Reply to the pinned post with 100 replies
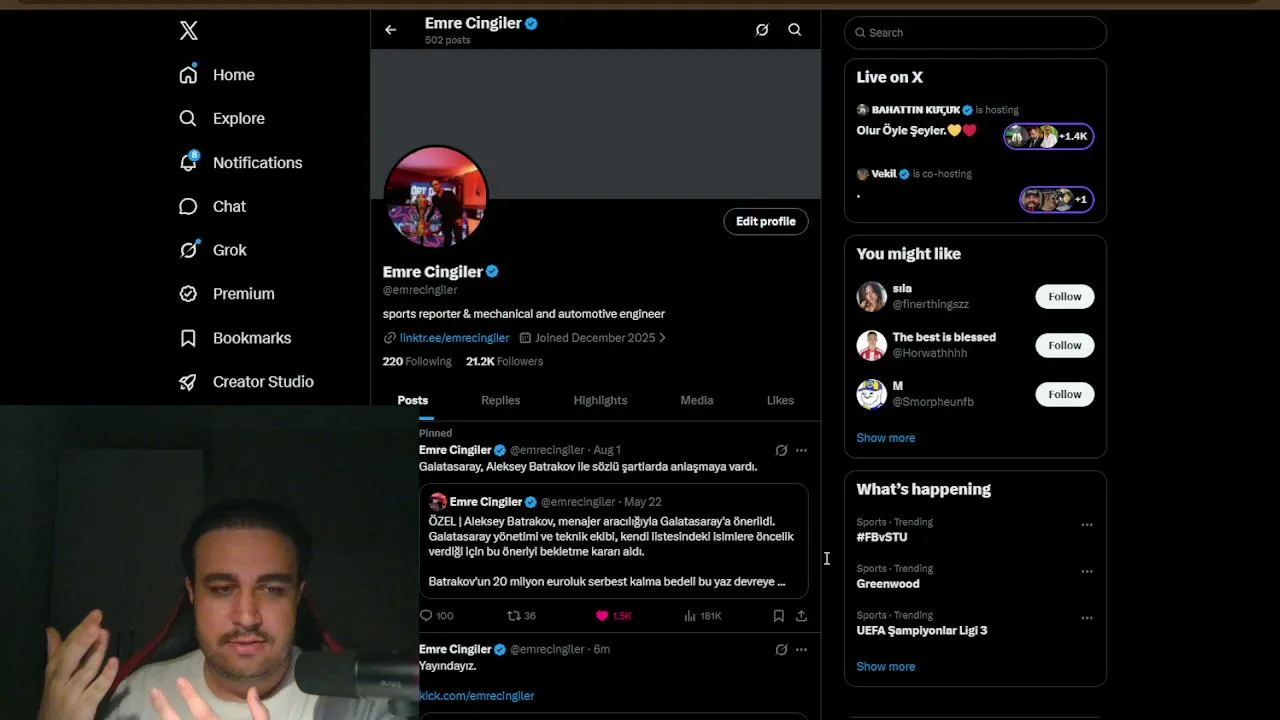The width and height of the screenshot is (1280, 720). click(x=436, y=616)
